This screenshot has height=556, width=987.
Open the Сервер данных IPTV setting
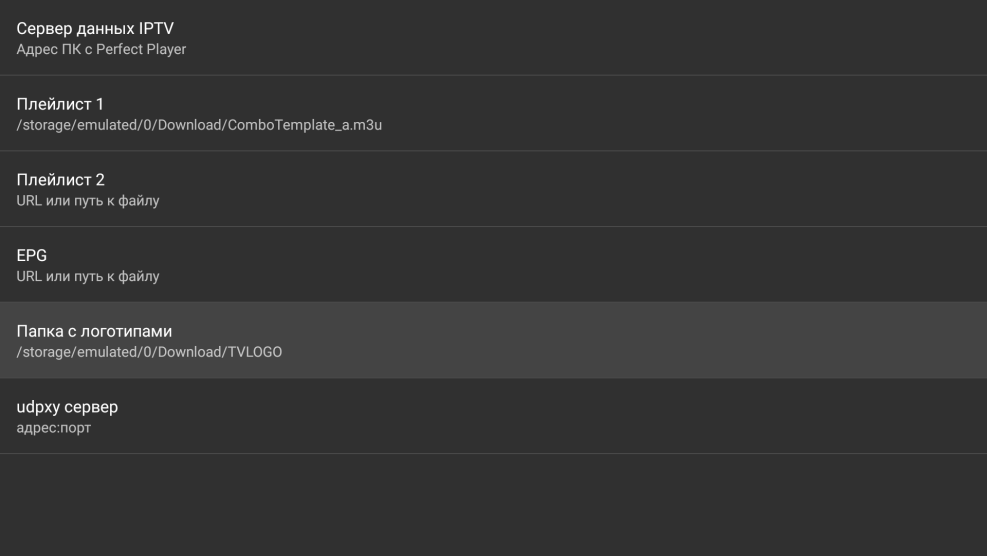493,37
